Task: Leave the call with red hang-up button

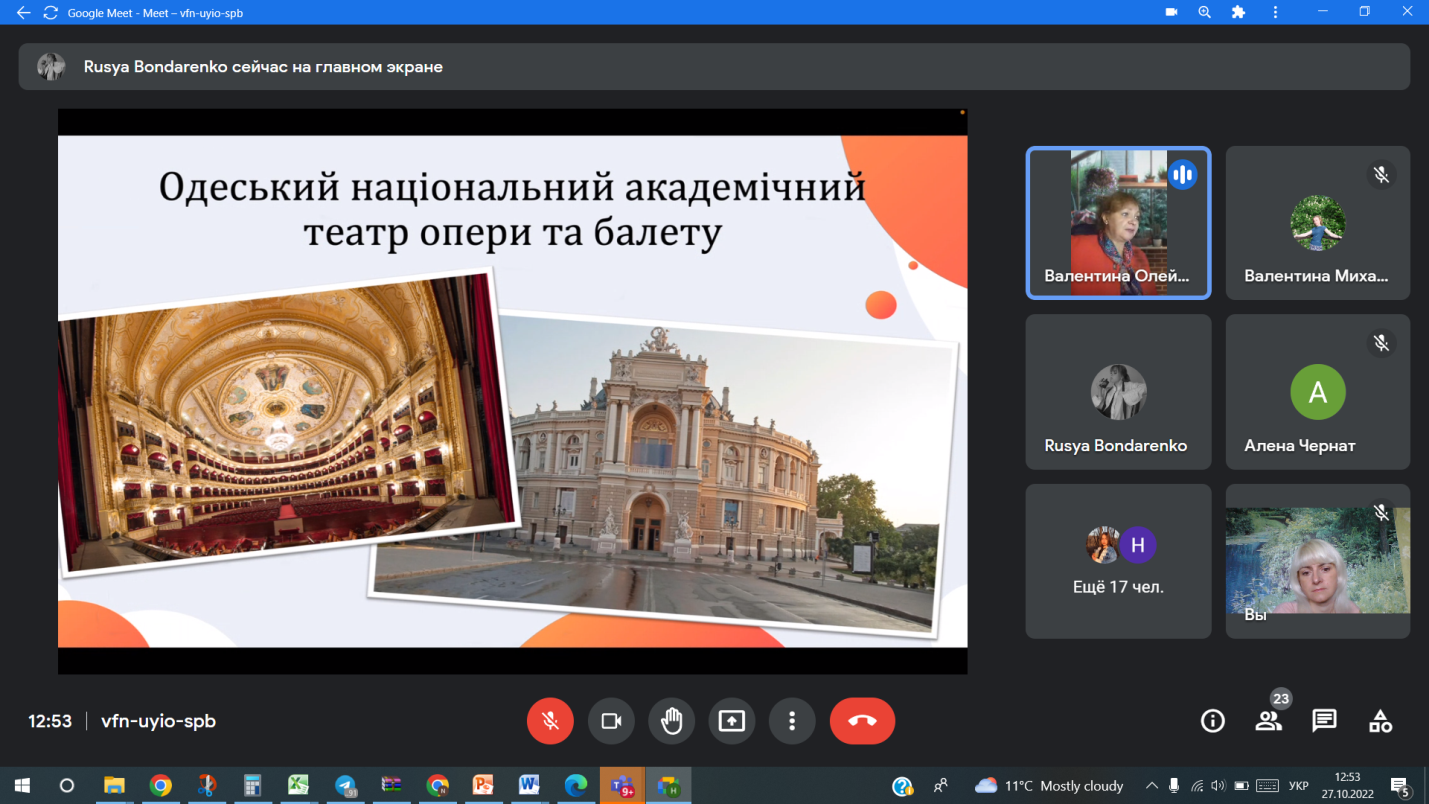Action: coord(862,721)
